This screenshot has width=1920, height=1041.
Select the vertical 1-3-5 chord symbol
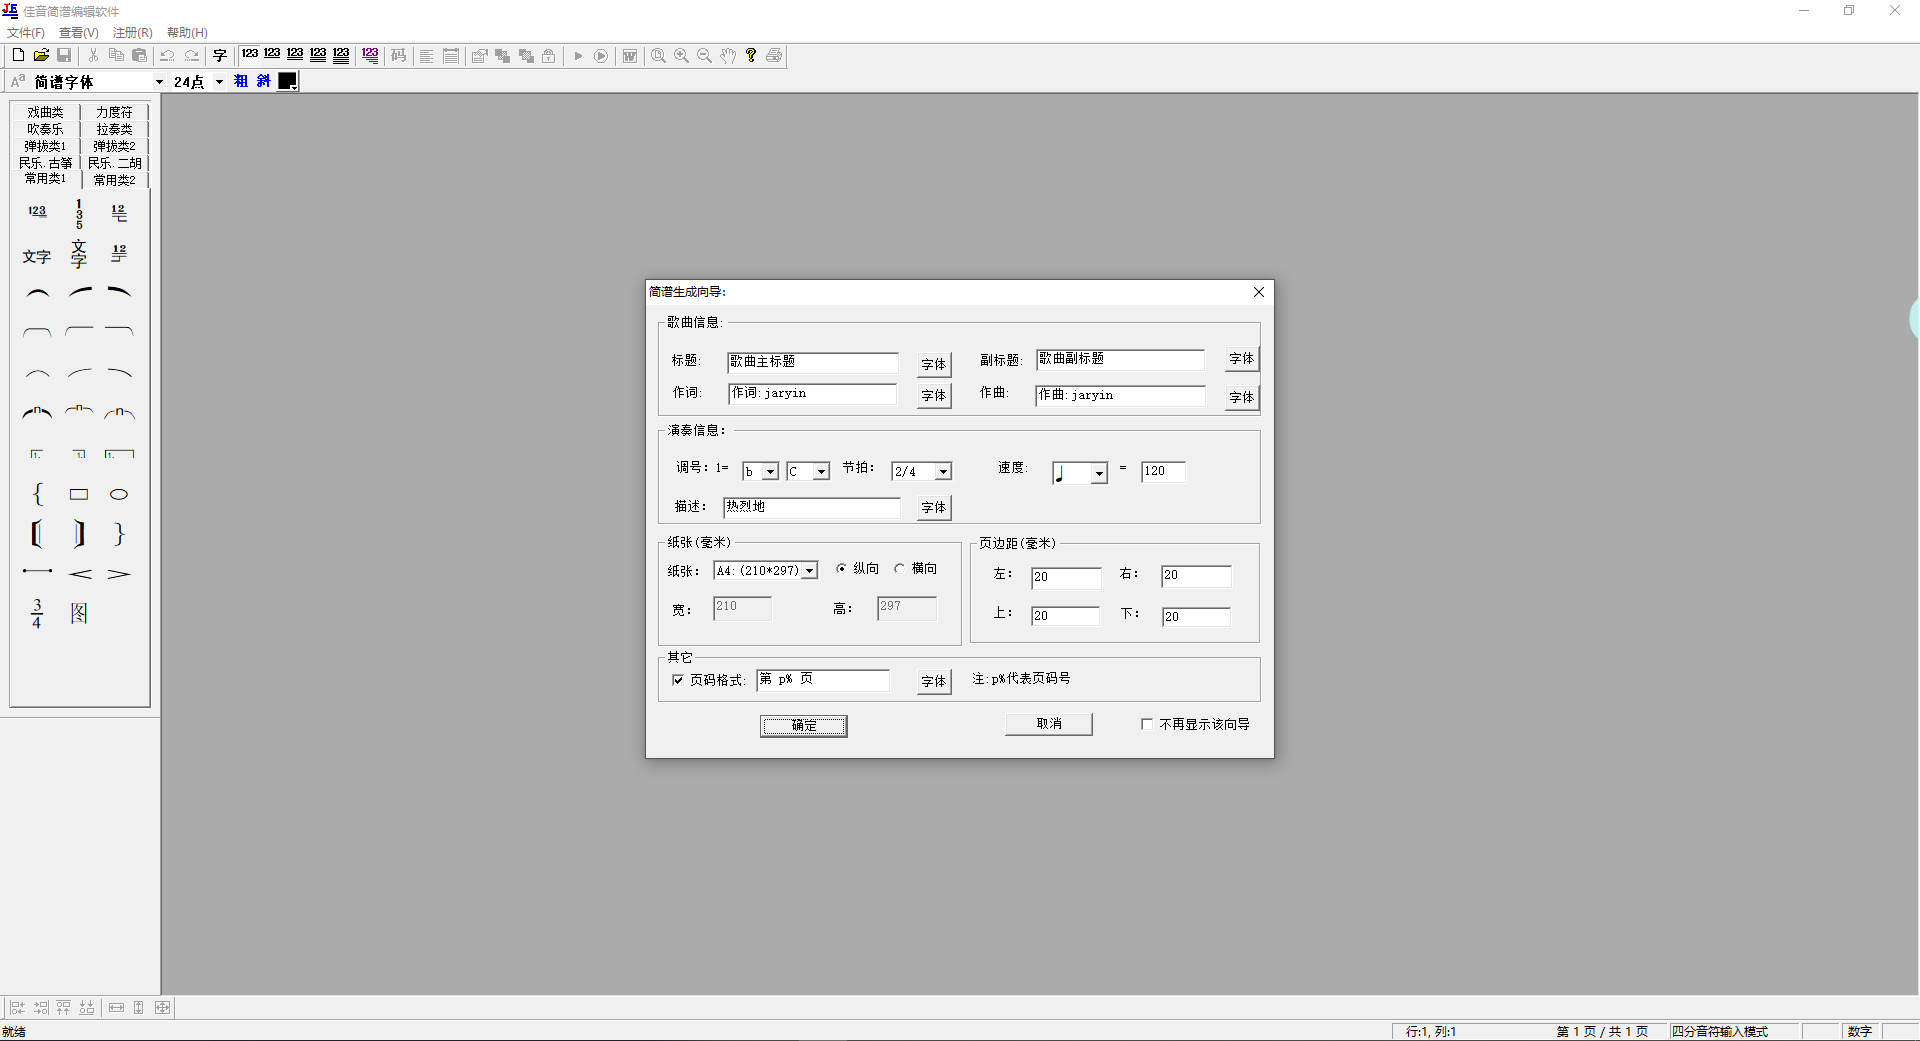[x=79, y=214]
